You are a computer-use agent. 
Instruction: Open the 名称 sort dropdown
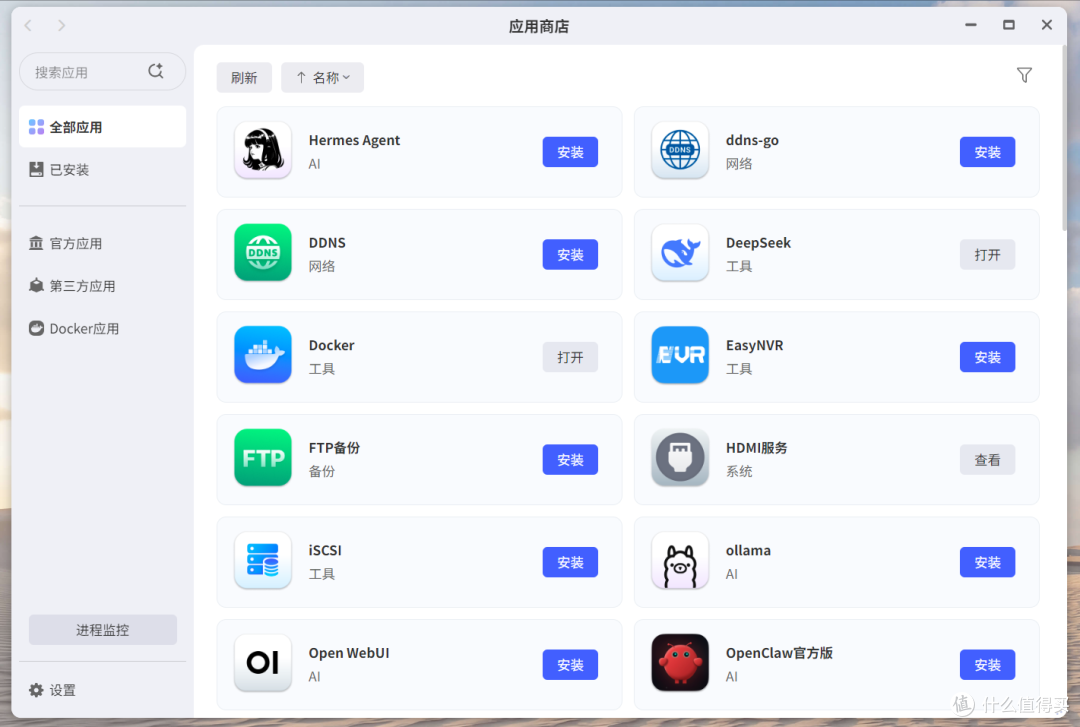[322, 78]
